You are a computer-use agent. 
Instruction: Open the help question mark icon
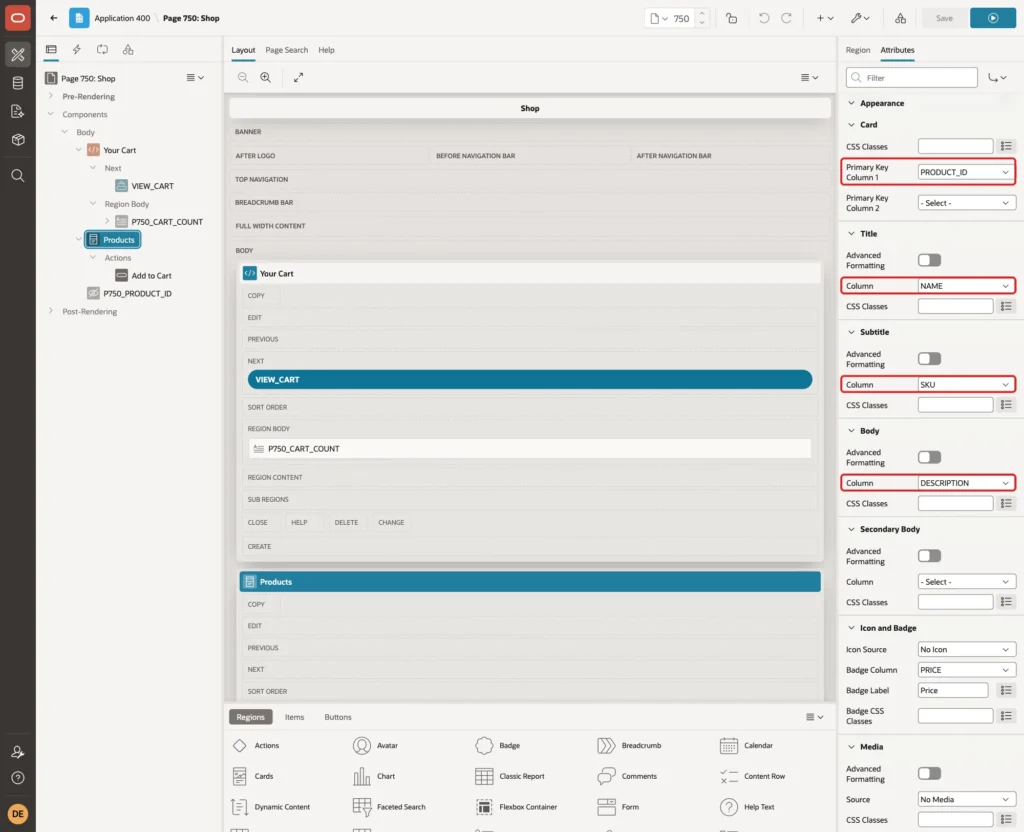pos(18,778)
